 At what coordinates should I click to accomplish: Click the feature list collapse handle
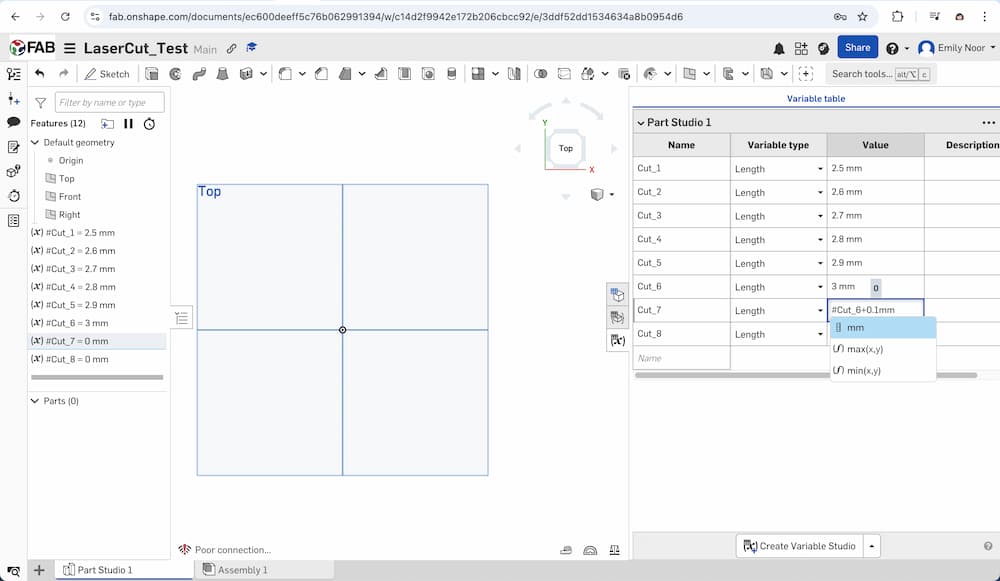[x=182, y=318]
